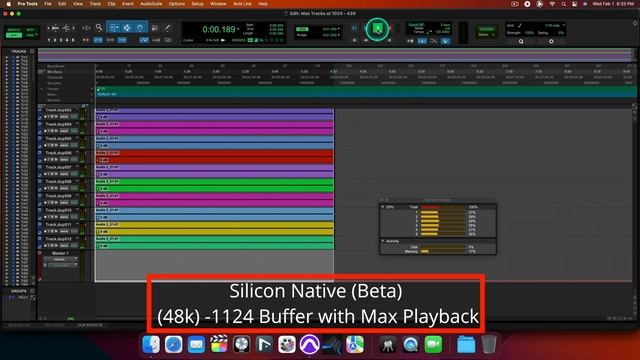
Task: Click green clip on Track.dup008
Action: (215, 185)
